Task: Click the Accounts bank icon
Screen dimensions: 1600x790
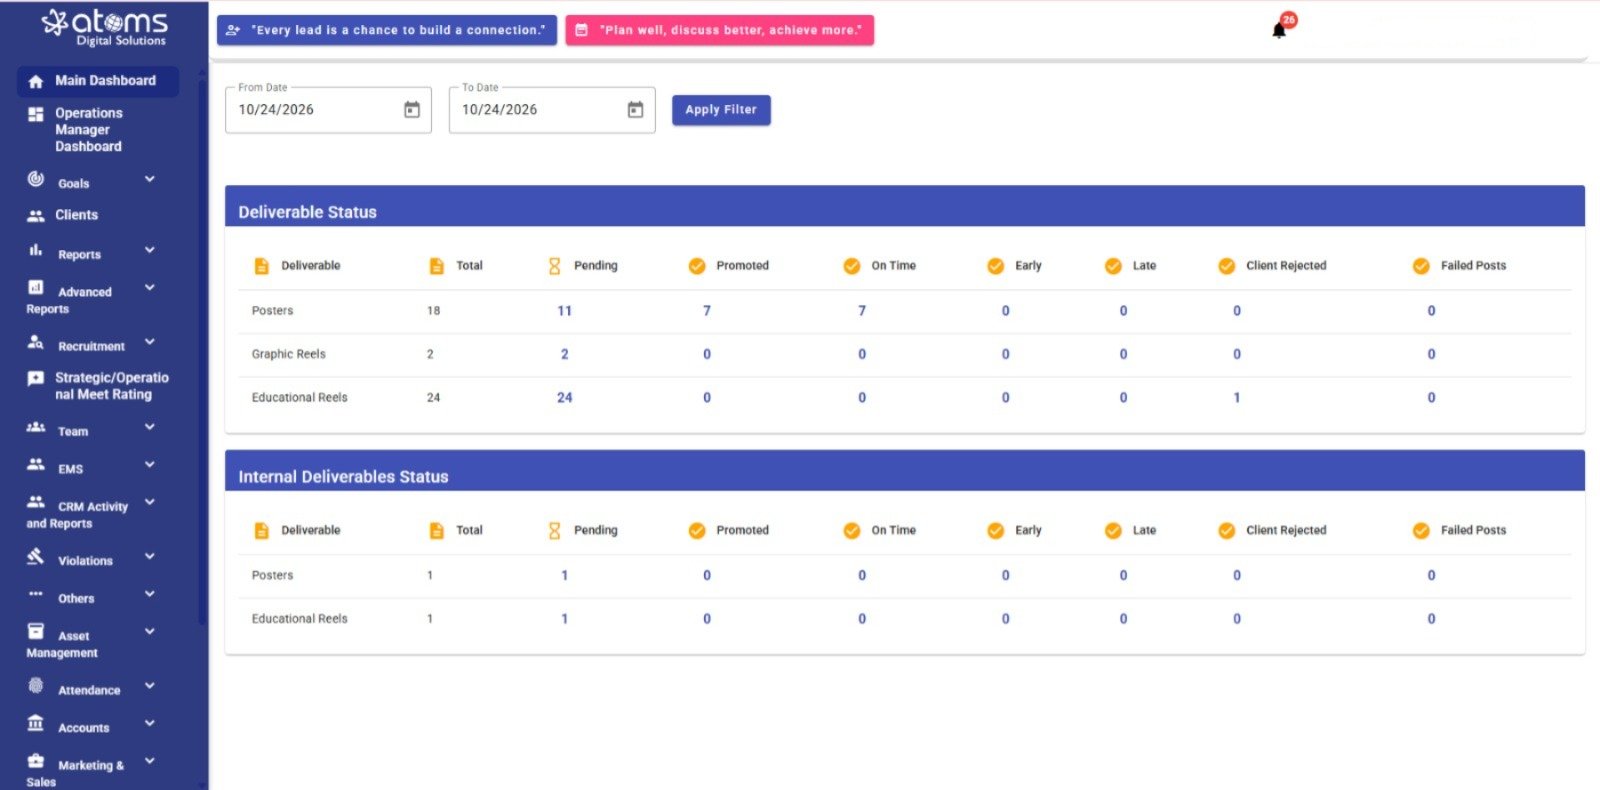Action: 36,723
